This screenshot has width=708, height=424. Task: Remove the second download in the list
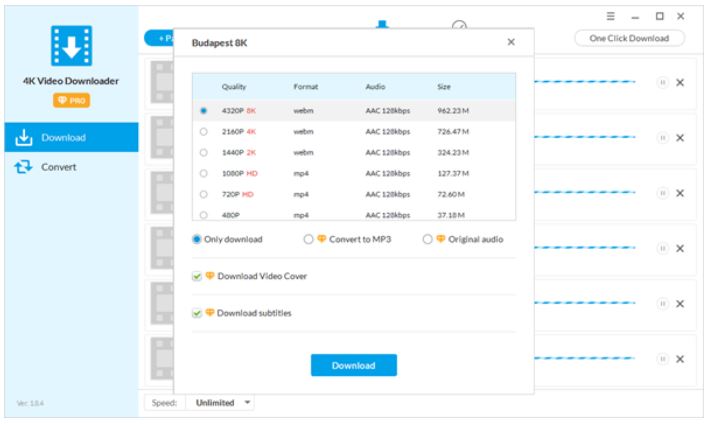click(x=680, y=138)
